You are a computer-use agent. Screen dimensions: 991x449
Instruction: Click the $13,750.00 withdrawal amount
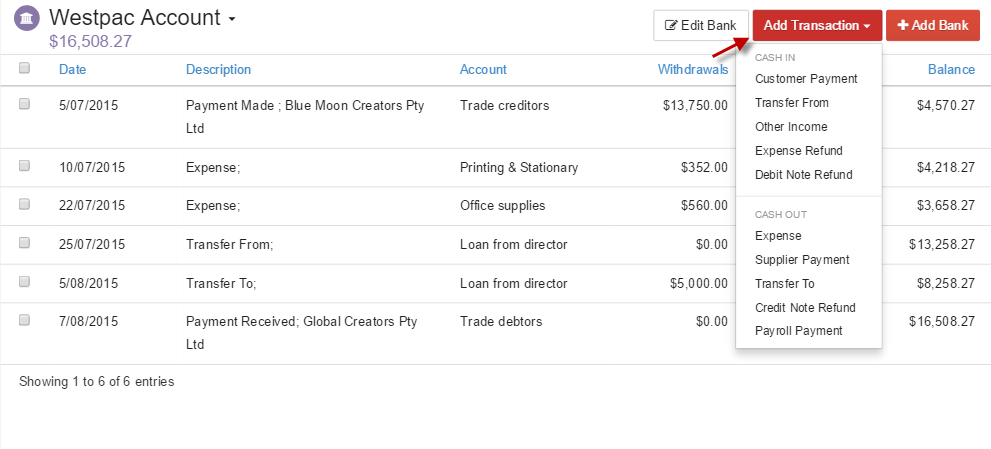click(695, 106)
